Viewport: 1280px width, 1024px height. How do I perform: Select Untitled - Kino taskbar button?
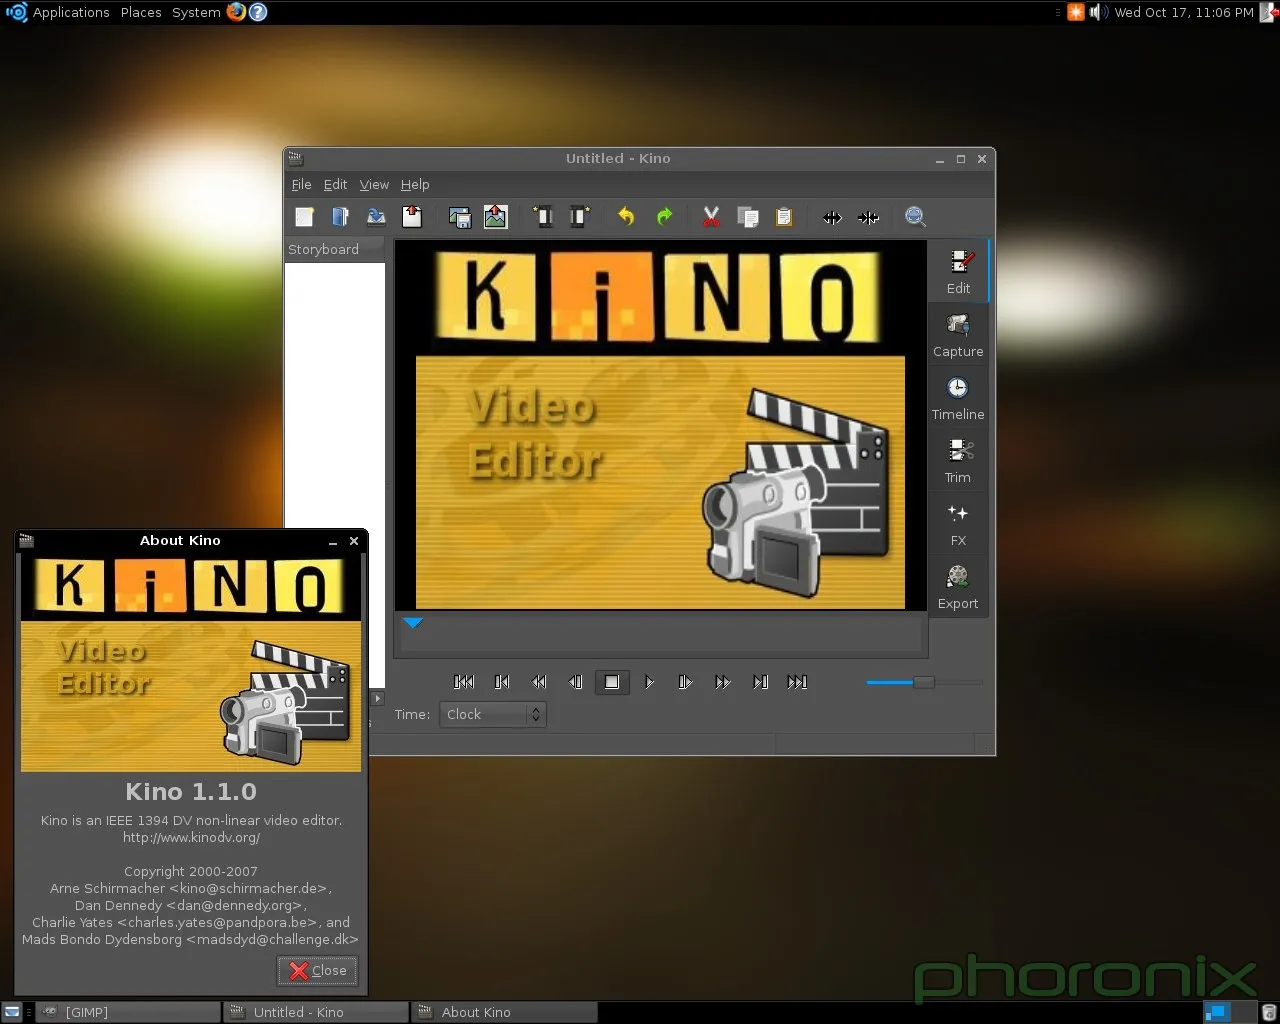316,1012
